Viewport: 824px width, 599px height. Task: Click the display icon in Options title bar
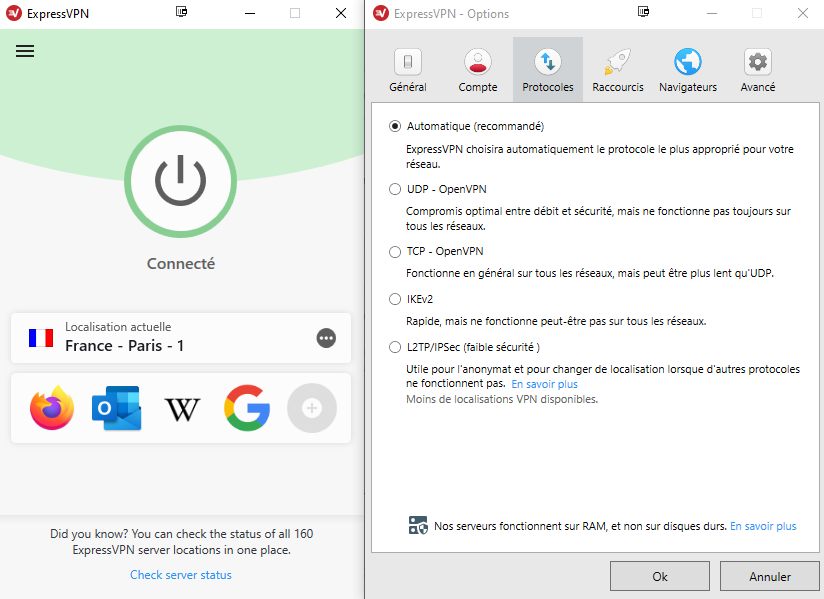click(643, 12)
